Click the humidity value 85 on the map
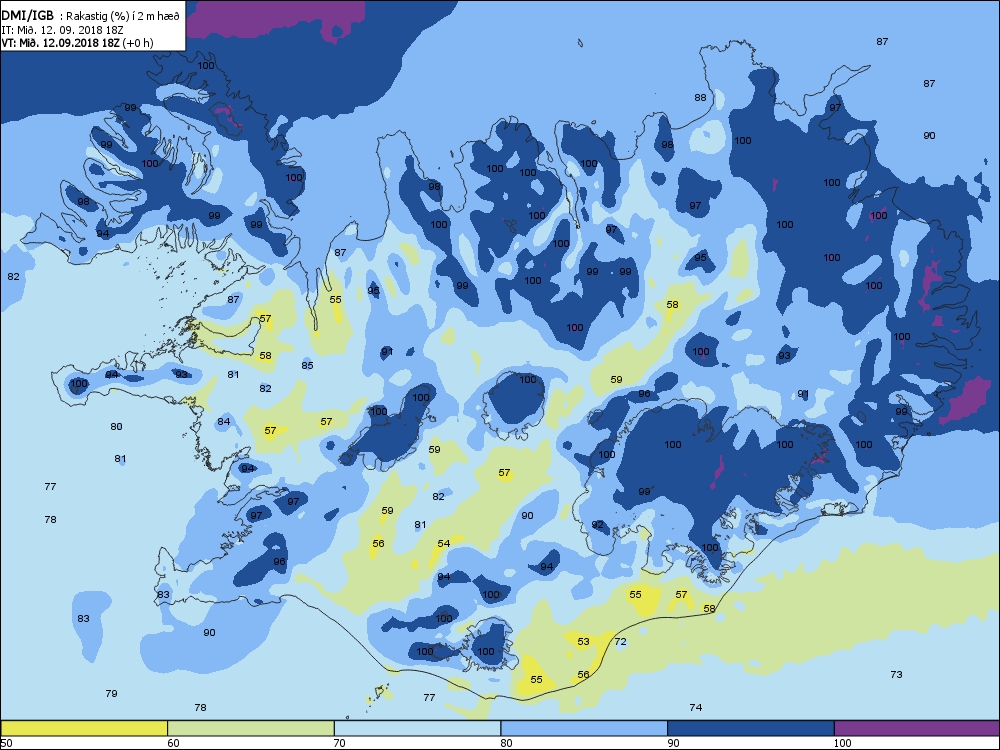 click(307, 365)
